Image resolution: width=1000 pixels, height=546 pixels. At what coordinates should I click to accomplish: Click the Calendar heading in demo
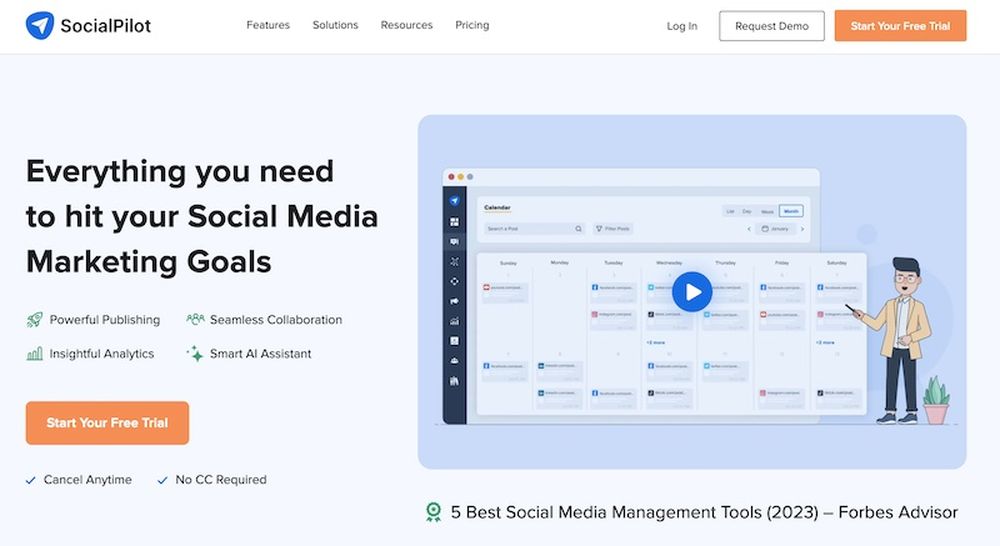click(x=497, y=208)
